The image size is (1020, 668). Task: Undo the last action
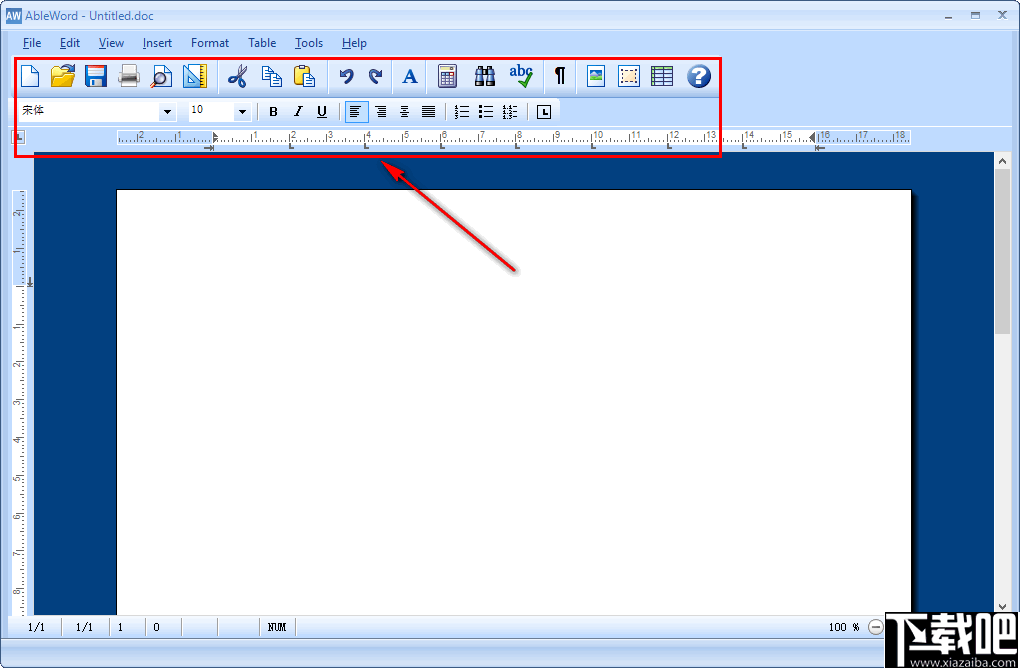point(346,76)
